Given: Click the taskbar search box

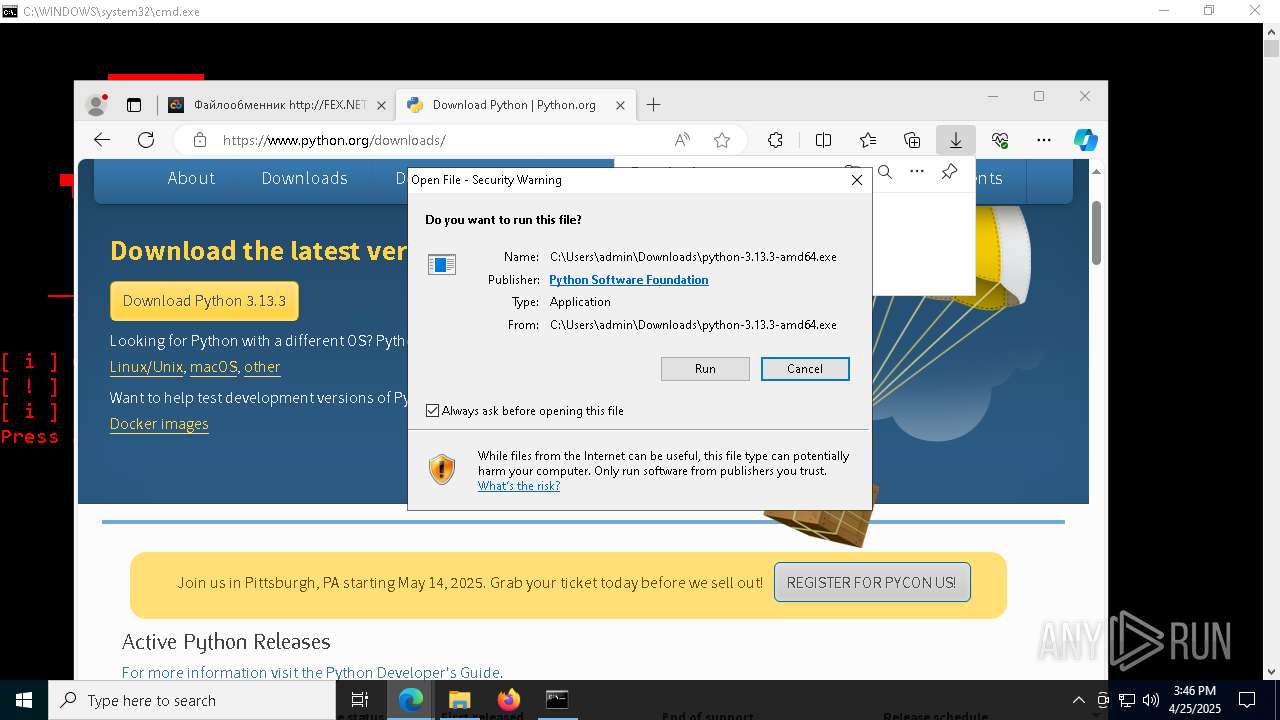Looking at the screenshot, I should pos(192,700).
